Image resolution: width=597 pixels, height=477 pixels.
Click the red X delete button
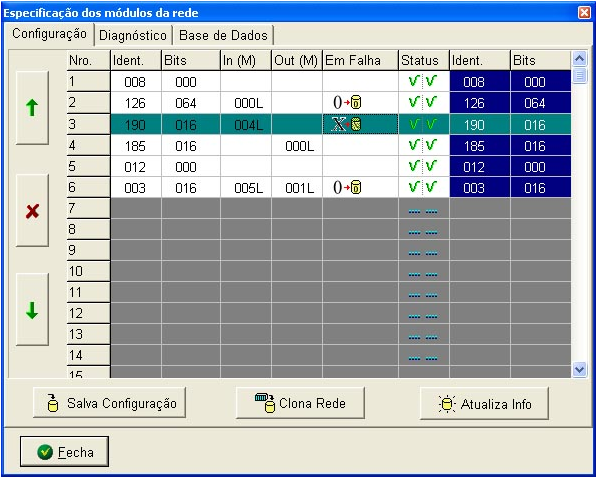(x=32, y=211)
